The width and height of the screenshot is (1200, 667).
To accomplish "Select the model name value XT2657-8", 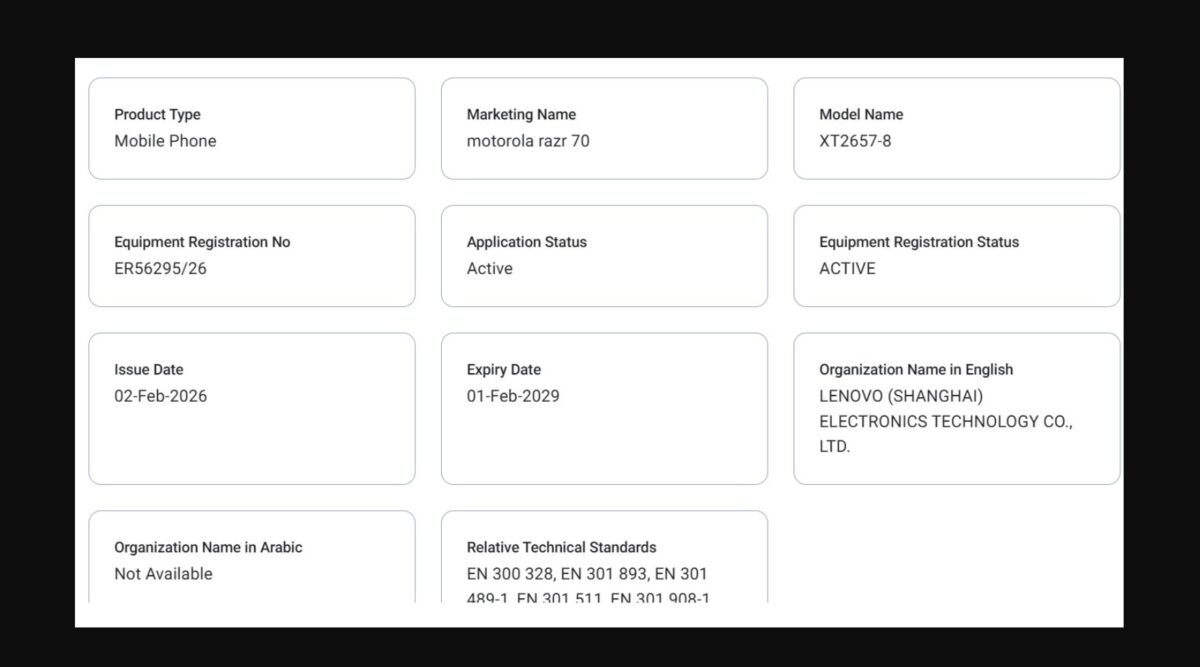I will pyautogui.click(x=855, y=141).
